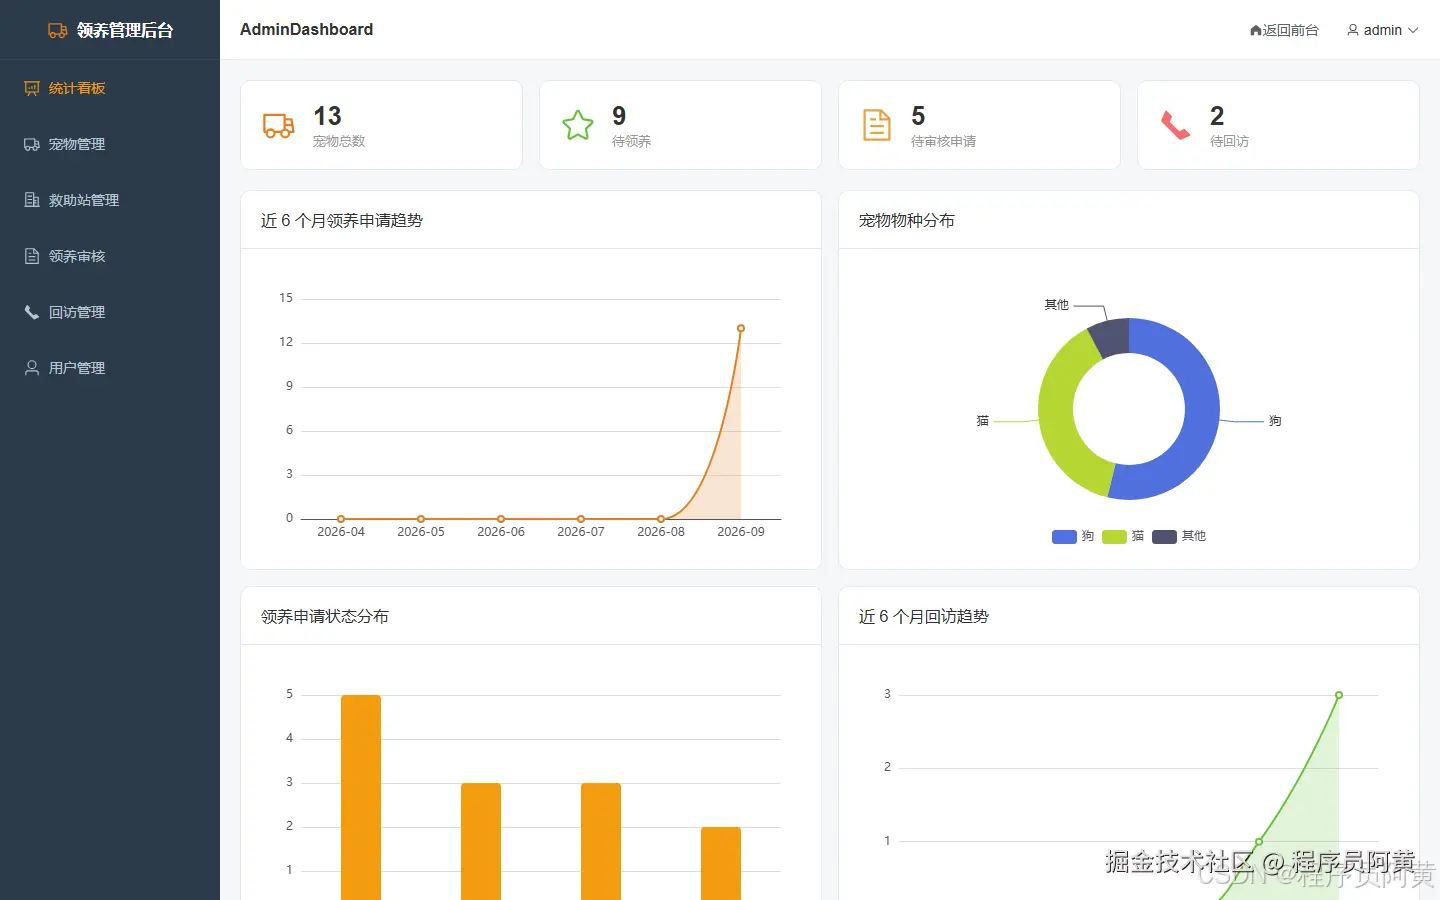Image resolution: width=1440 pixels, height=900 pixels.
Task: Click the 2026-06 axis label
Action: pos(501,532)
